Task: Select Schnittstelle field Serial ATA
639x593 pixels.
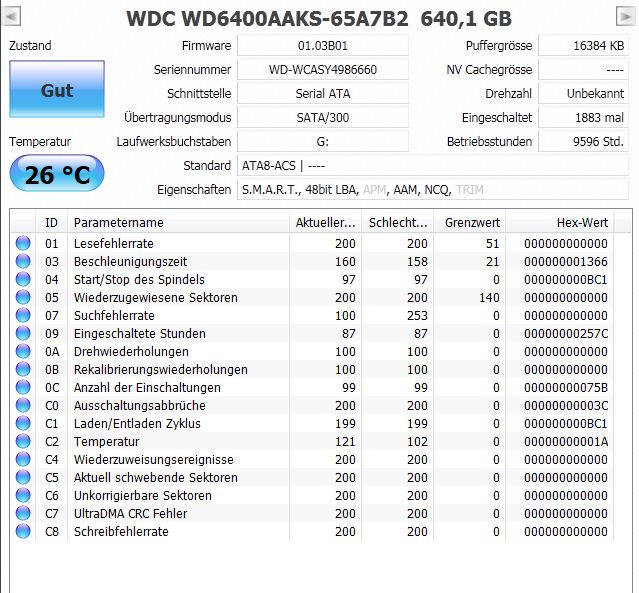Action: pyautogui.click(x=323, y=93)
